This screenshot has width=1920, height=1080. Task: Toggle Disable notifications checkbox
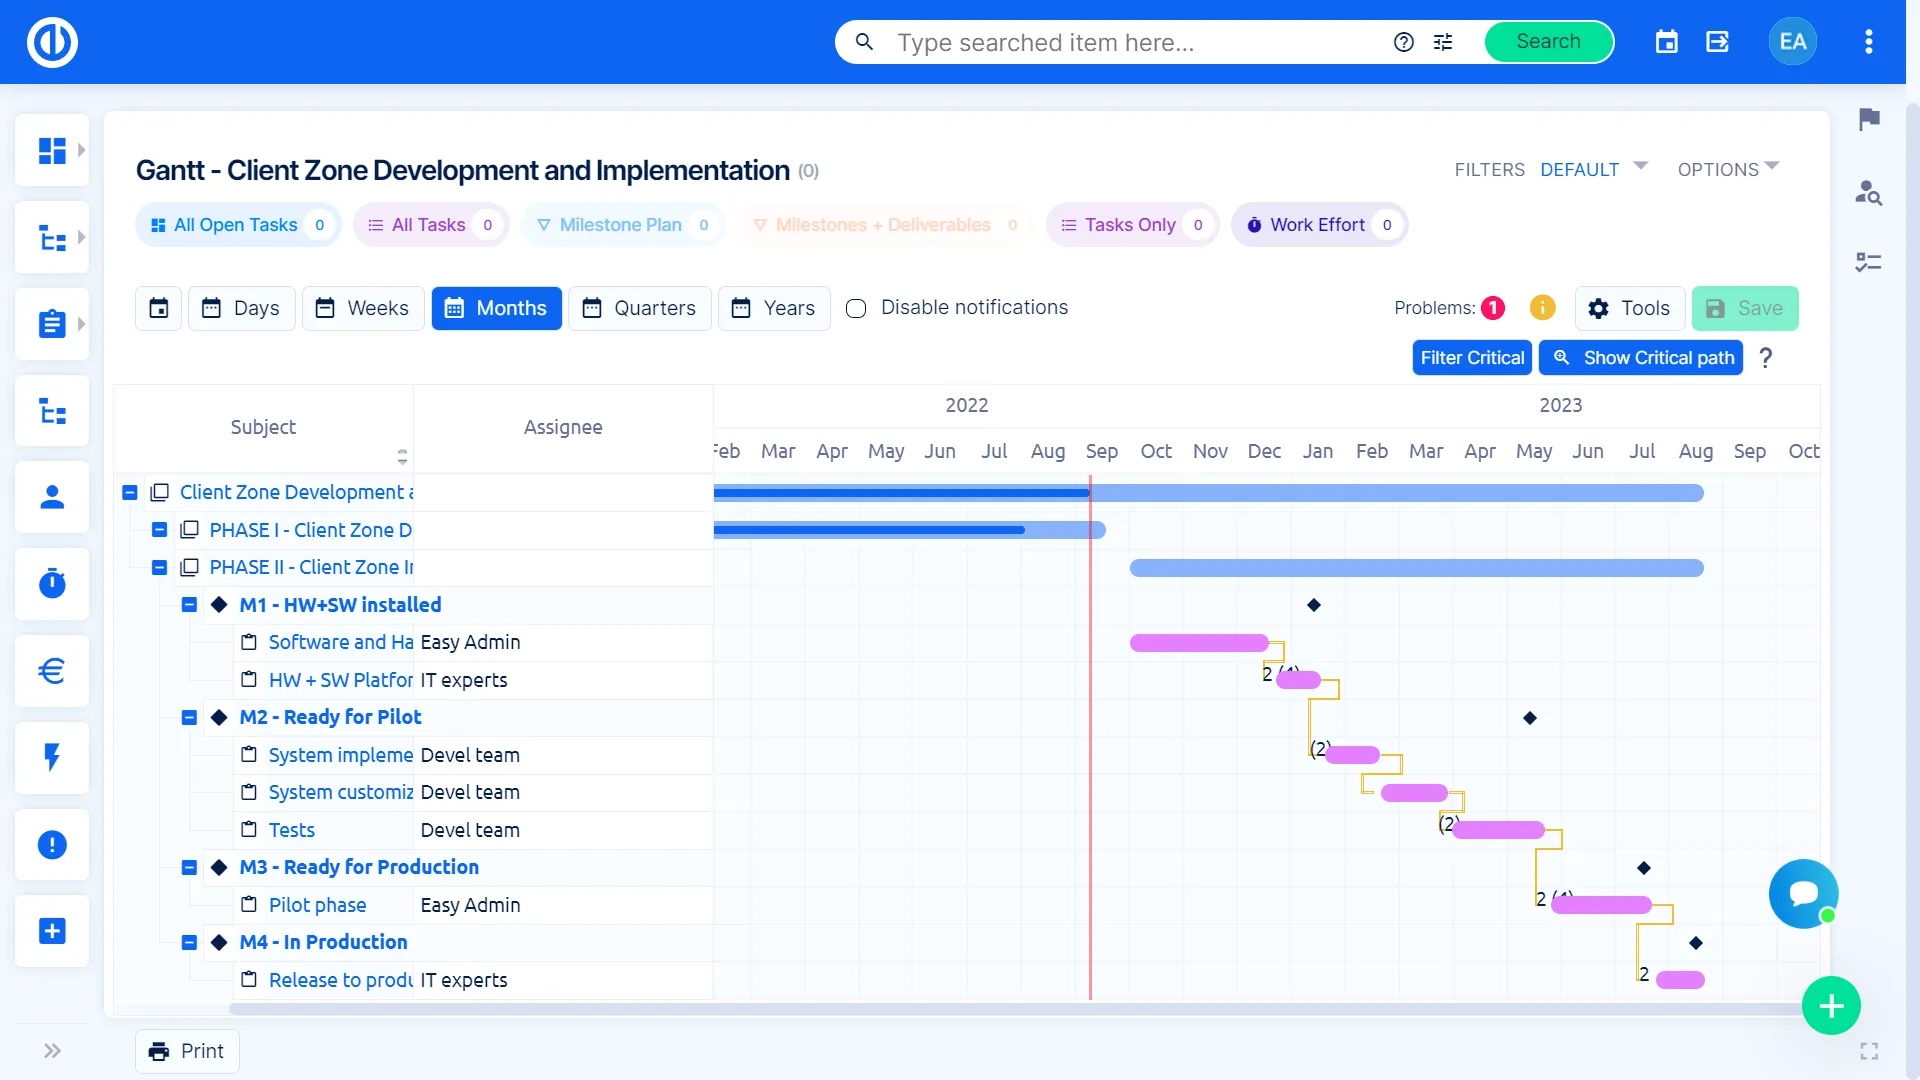point(856,308)
